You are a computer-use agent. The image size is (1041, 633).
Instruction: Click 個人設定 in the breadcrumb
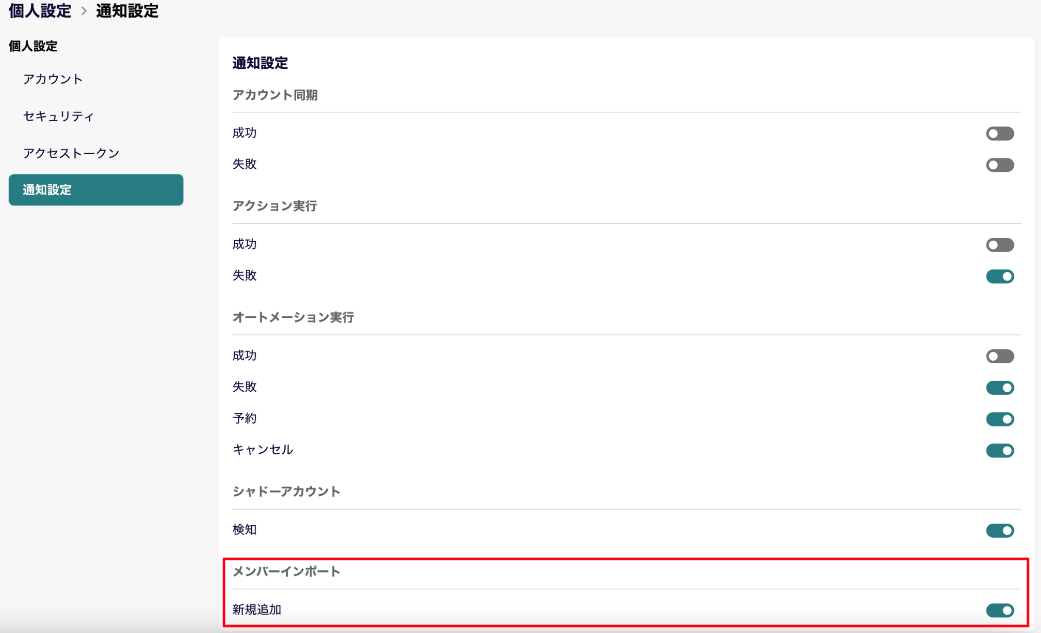(40, 12)
